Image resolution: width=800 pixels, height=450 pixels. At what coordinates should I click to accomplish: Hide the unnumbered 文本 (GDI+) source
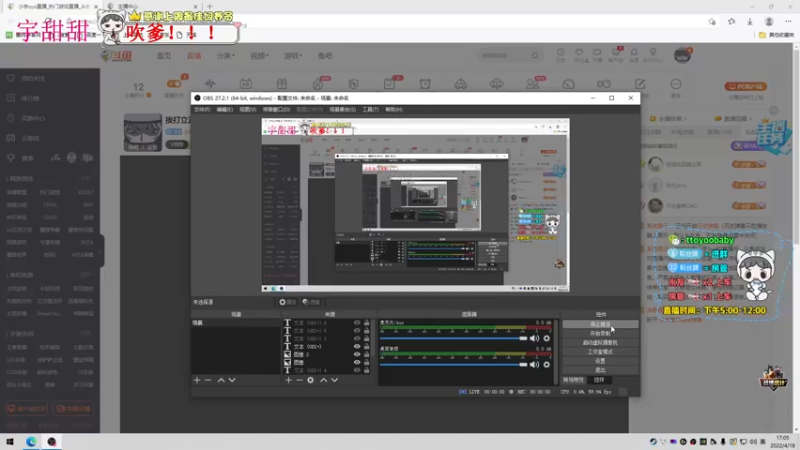(357, 346)
